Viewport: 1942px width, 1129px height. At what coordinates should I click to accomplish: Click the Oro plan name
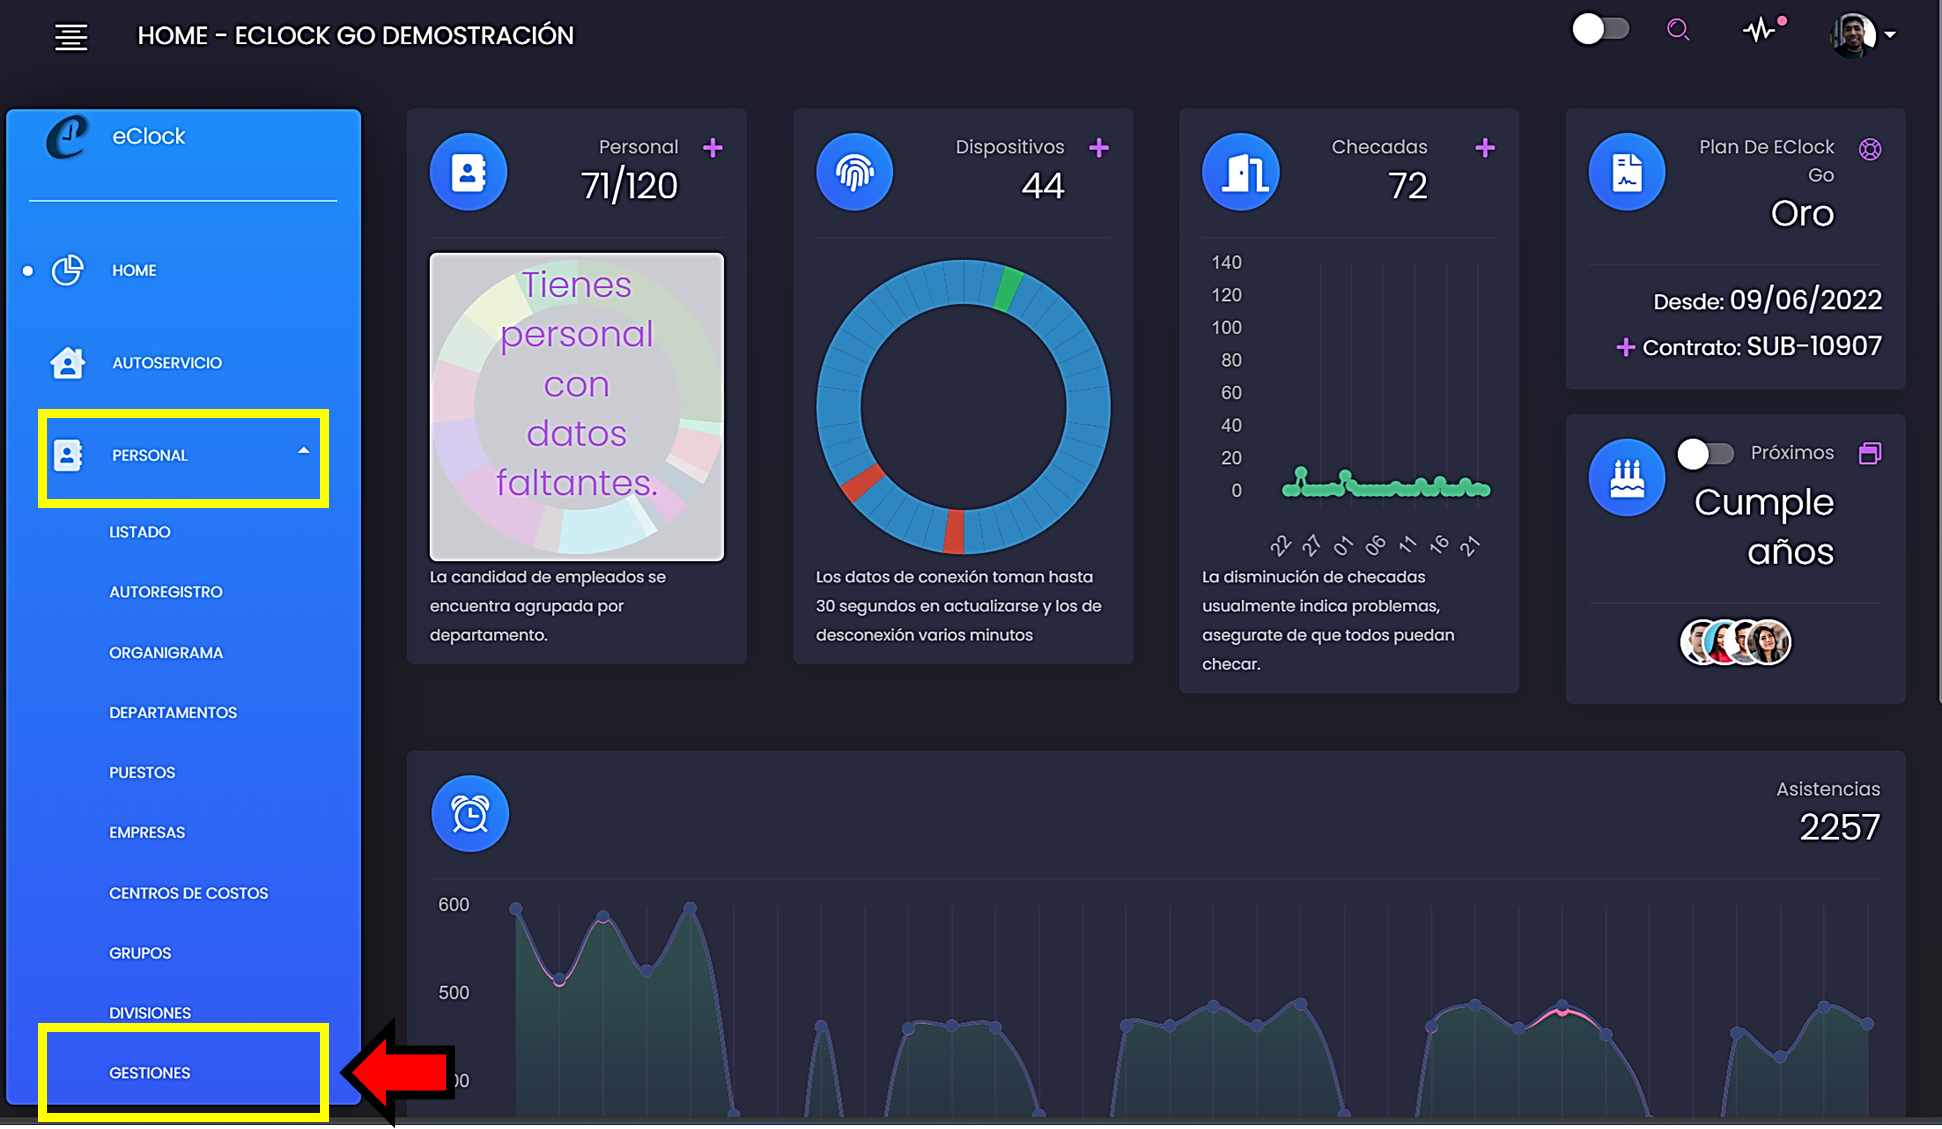[x=1802, y=213]
